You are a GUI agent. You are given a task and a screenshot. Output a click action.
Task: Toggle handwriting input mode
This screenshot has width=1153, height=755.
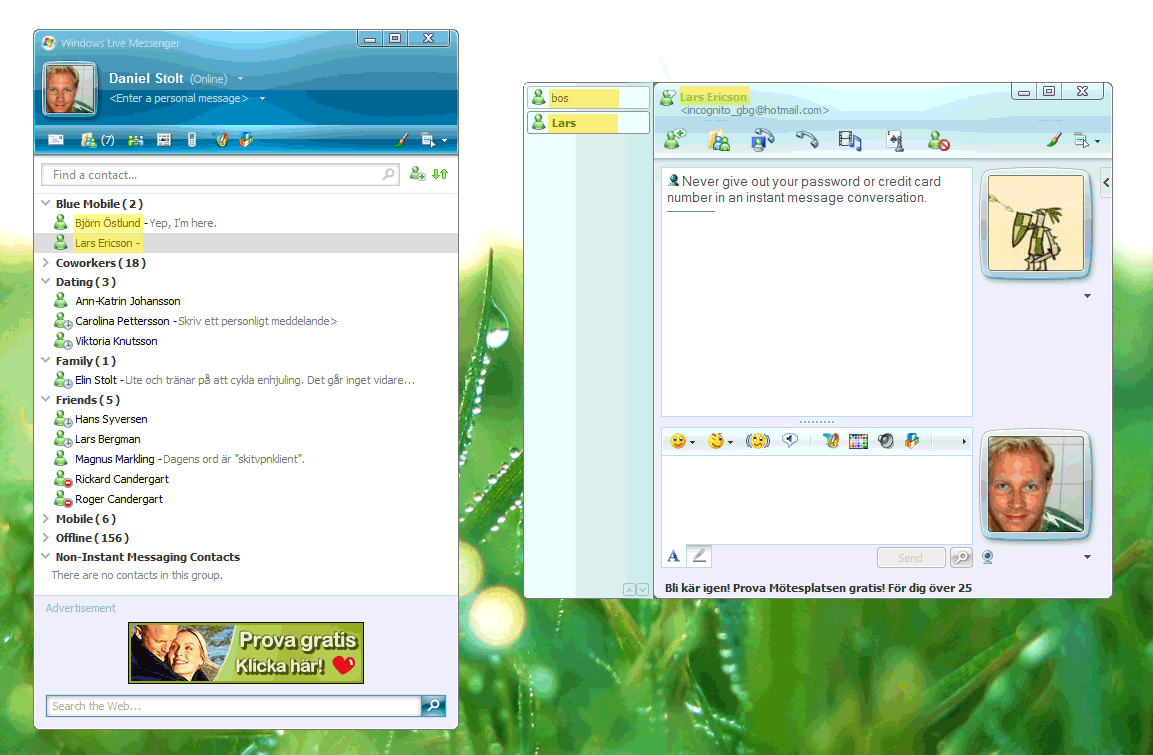(700, 556)
